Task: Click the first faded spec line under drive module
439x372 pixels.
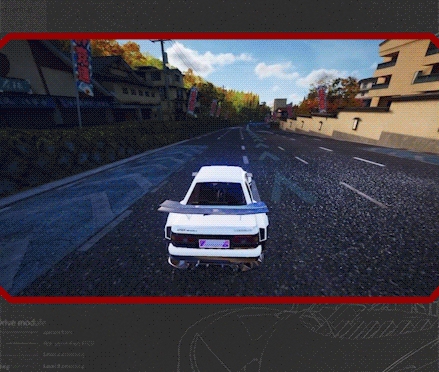Action: (x=57, y=332)
